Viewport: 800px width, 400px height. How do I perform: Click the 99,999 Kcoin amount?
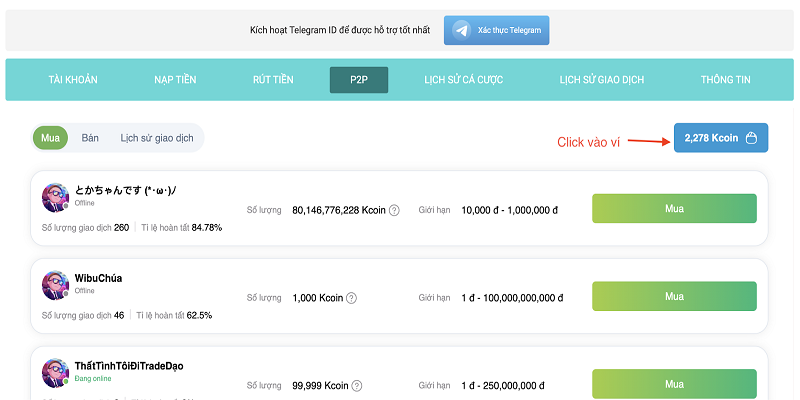[x=320, y=386]
